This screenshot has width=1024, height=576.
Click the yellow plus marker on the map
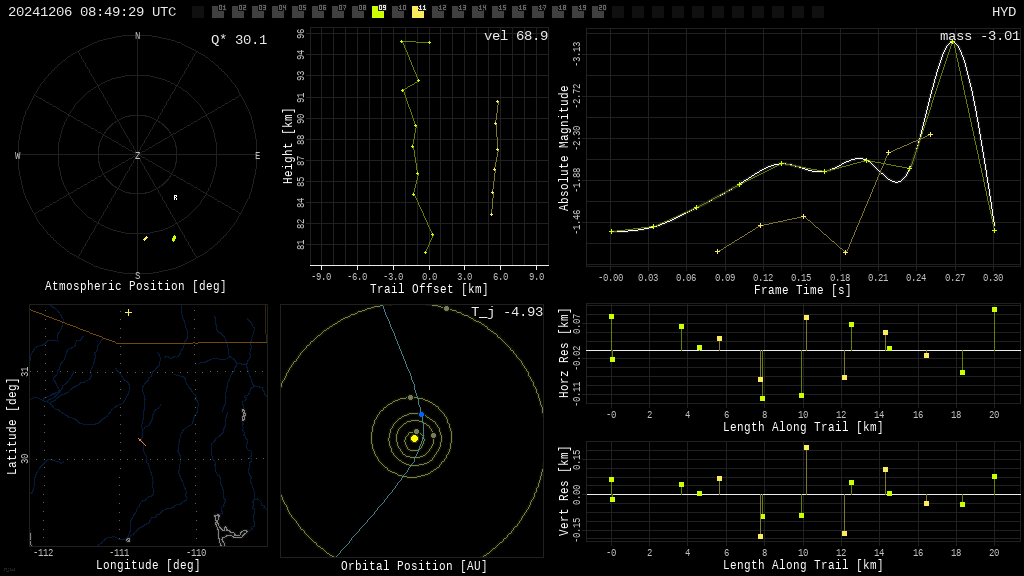coord(128,313)
